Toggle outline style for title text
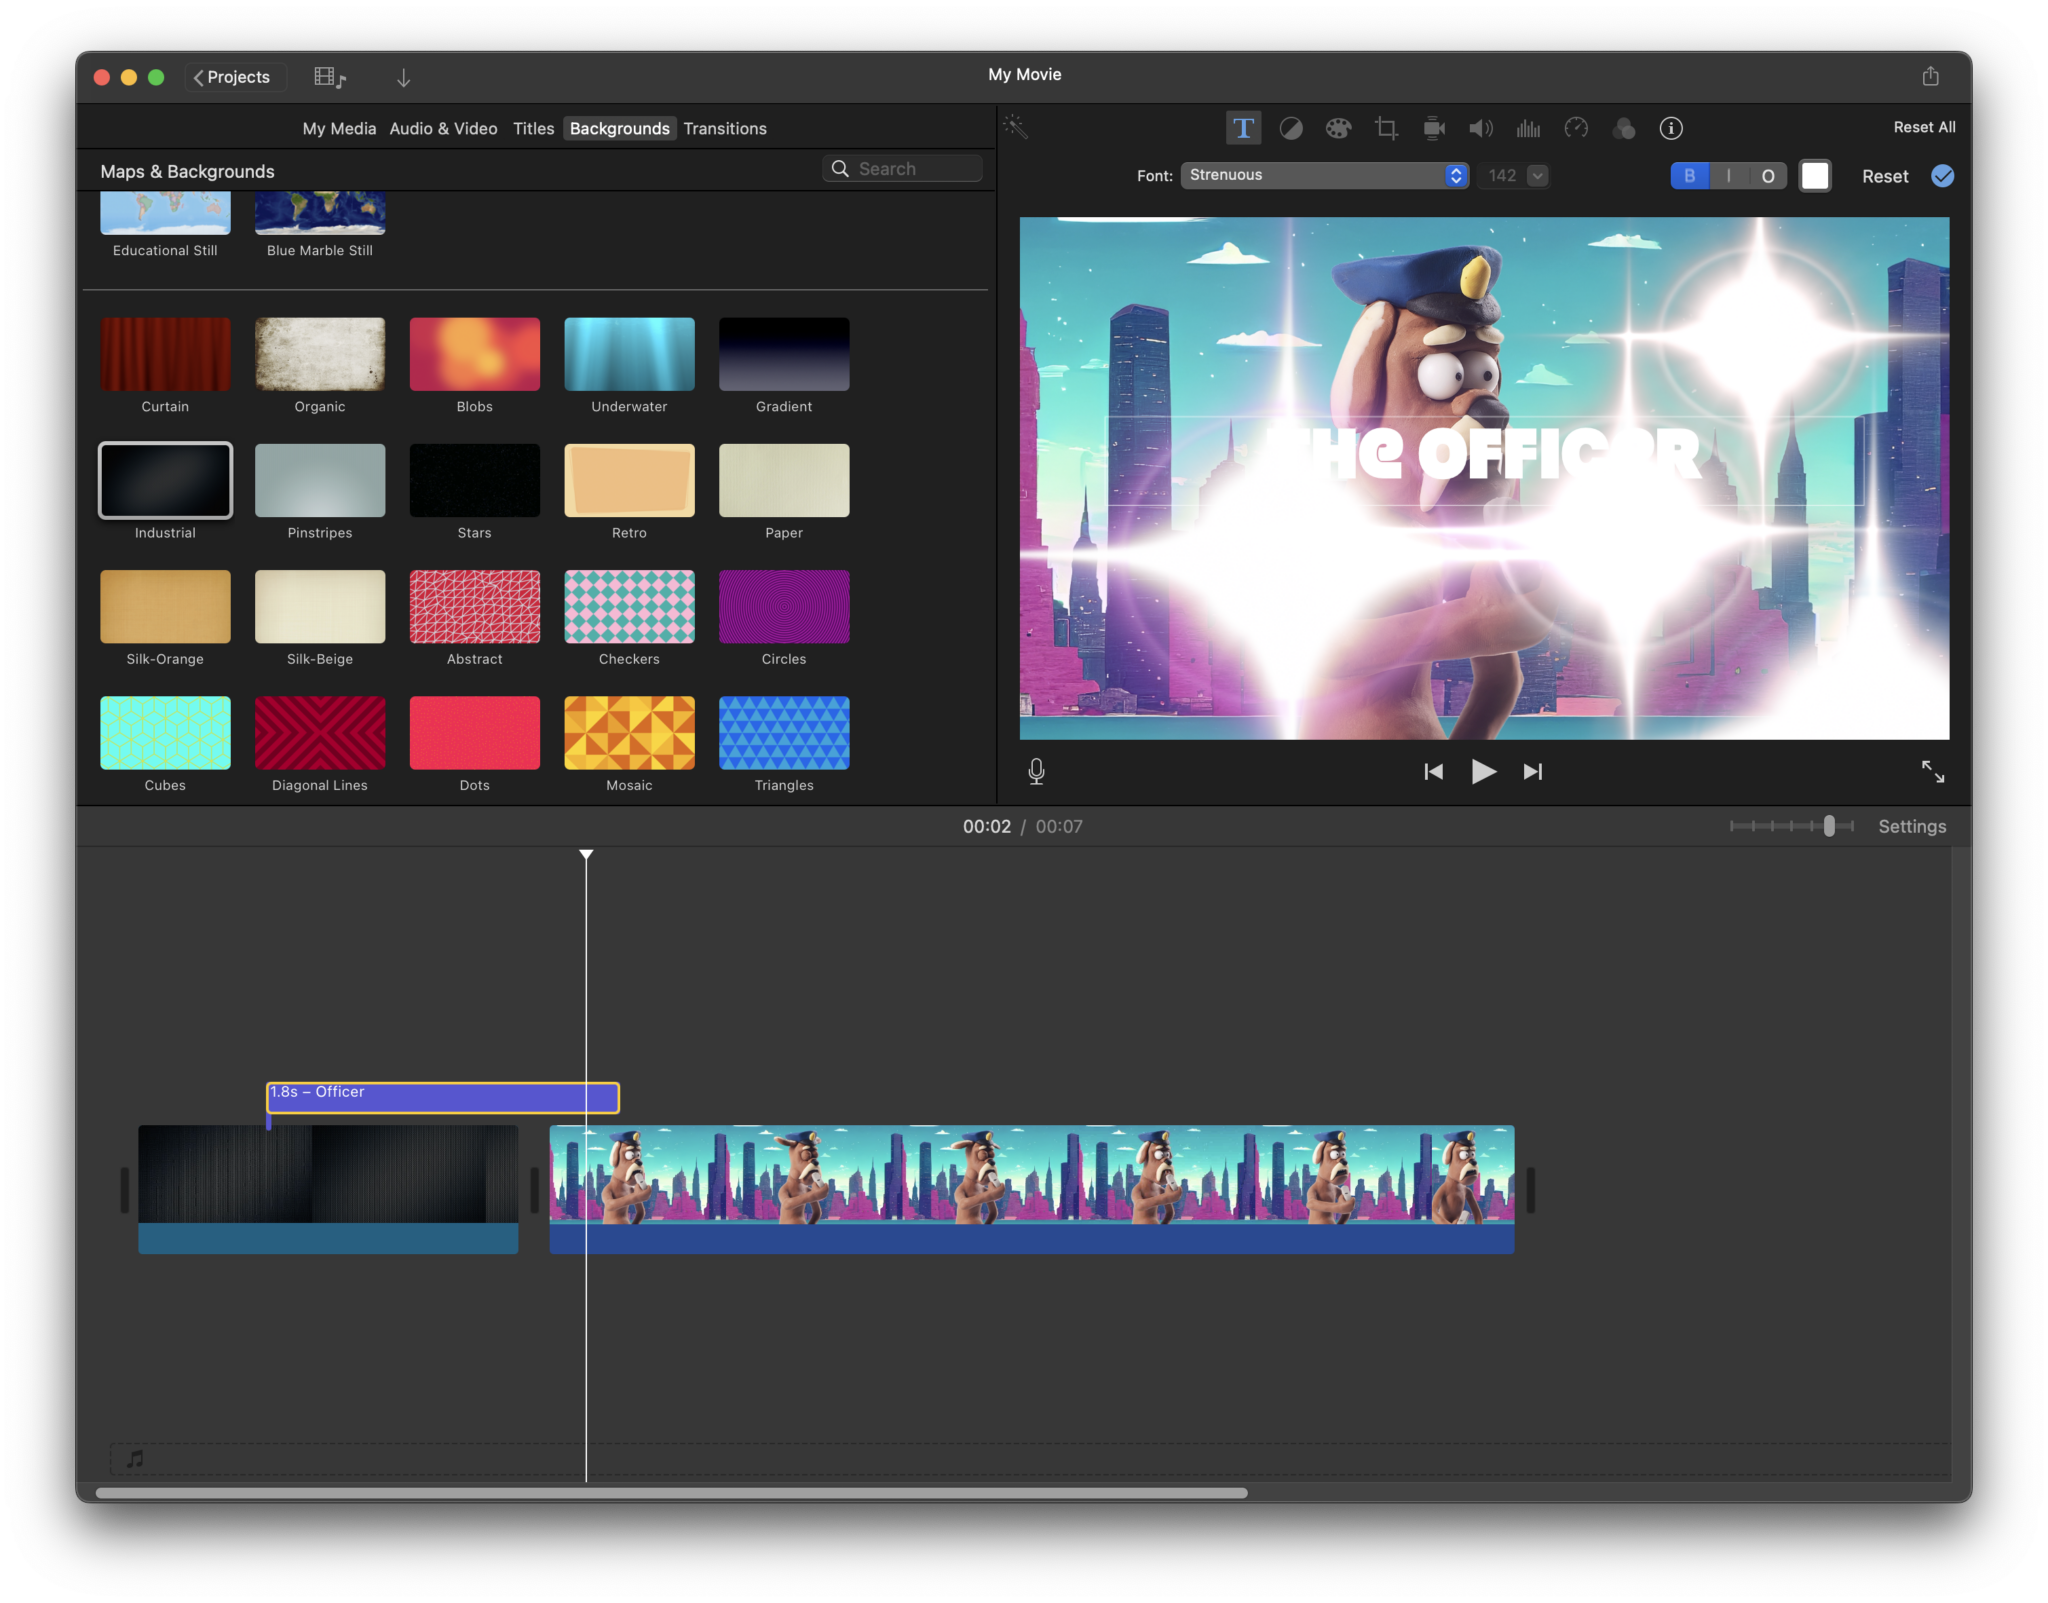This screenshot has height=1603, width=2048. pyautogui.click(x=1767, y=175)
